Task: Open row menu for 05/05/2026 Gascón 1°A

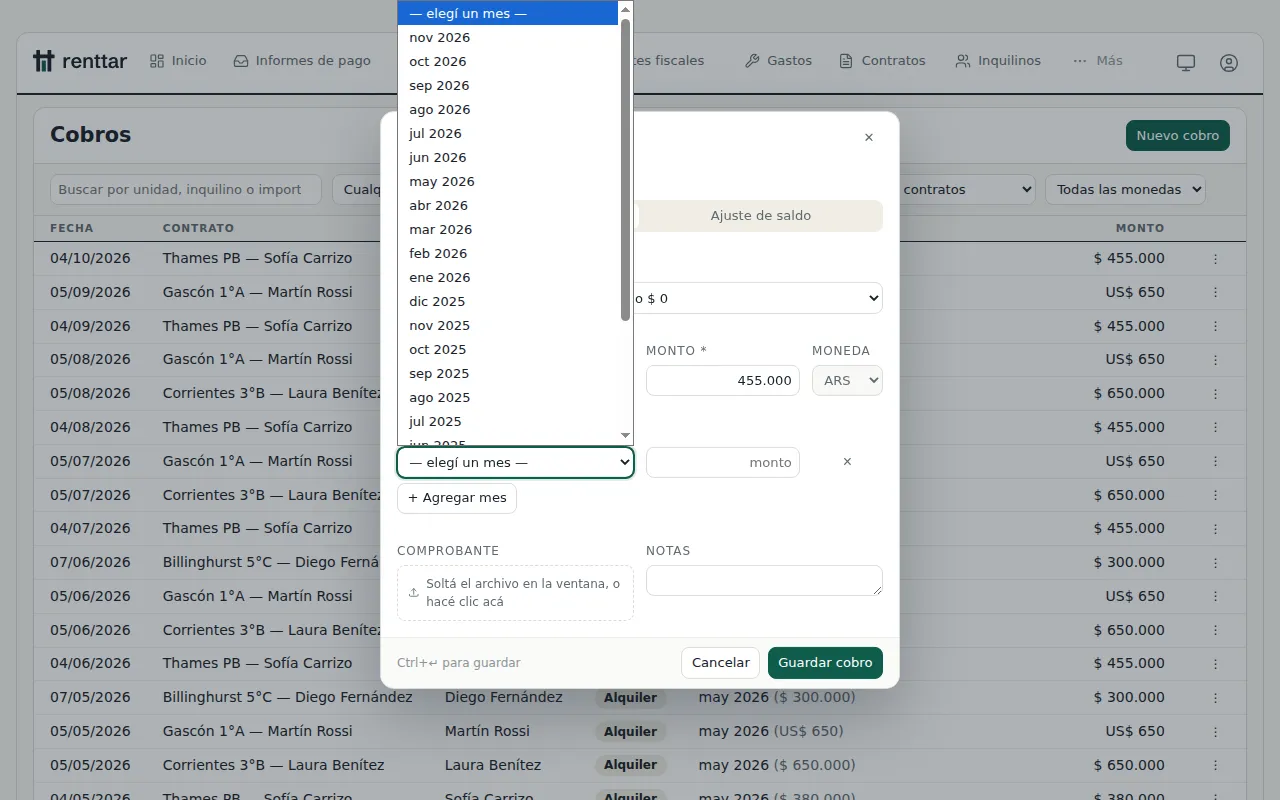Action: click(x=1216, y=731)
